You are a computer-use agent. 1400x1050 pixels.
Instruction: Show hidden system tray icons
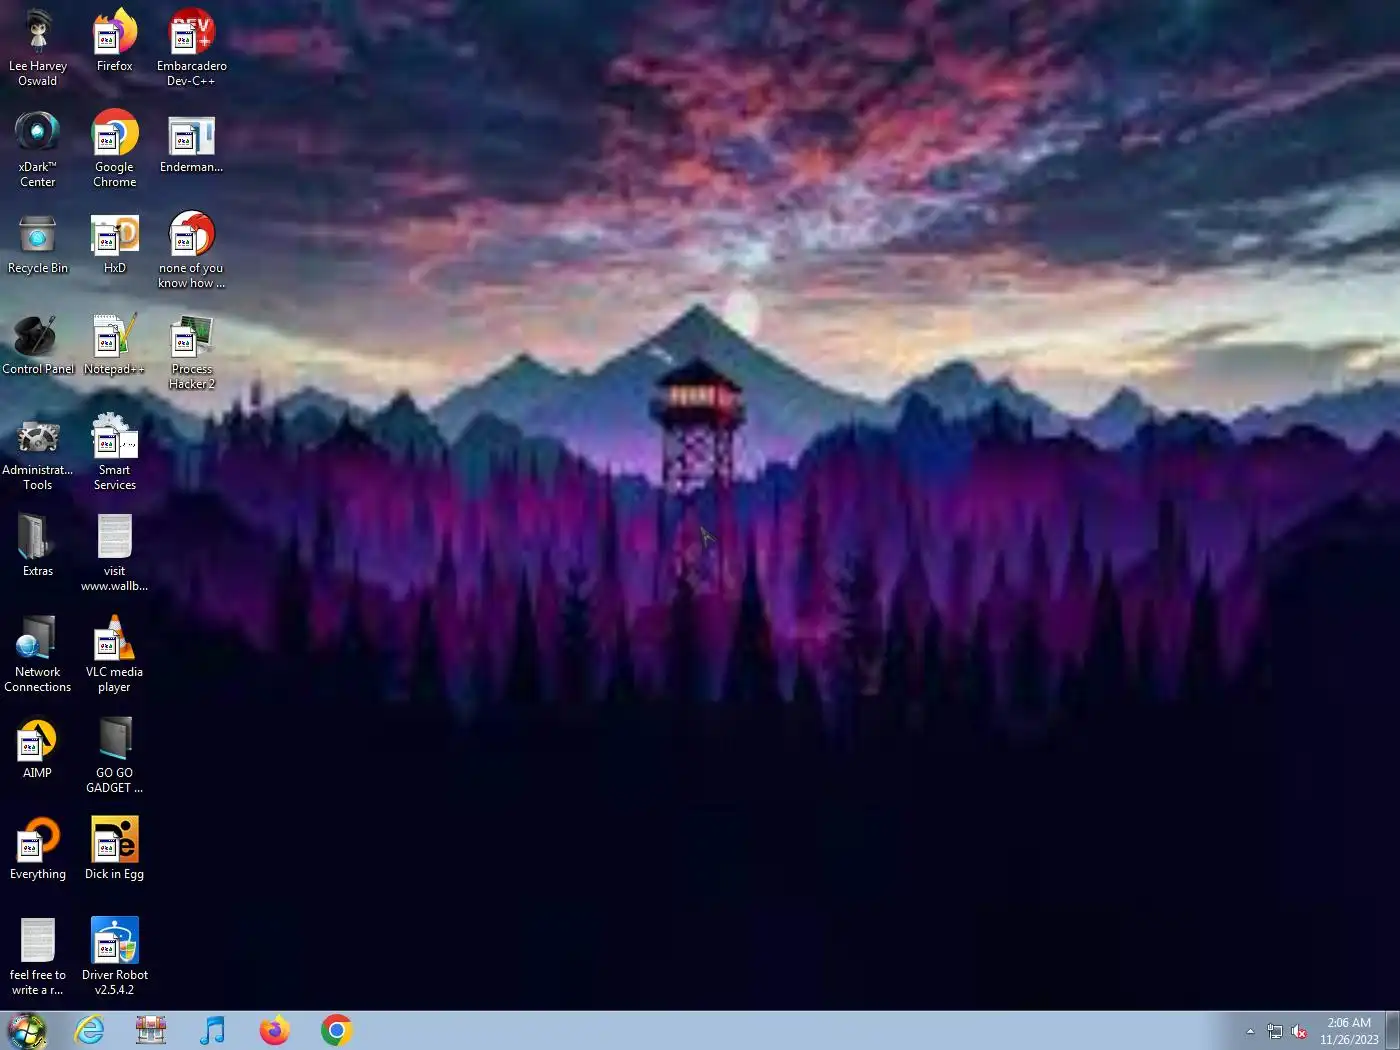1250,1031
